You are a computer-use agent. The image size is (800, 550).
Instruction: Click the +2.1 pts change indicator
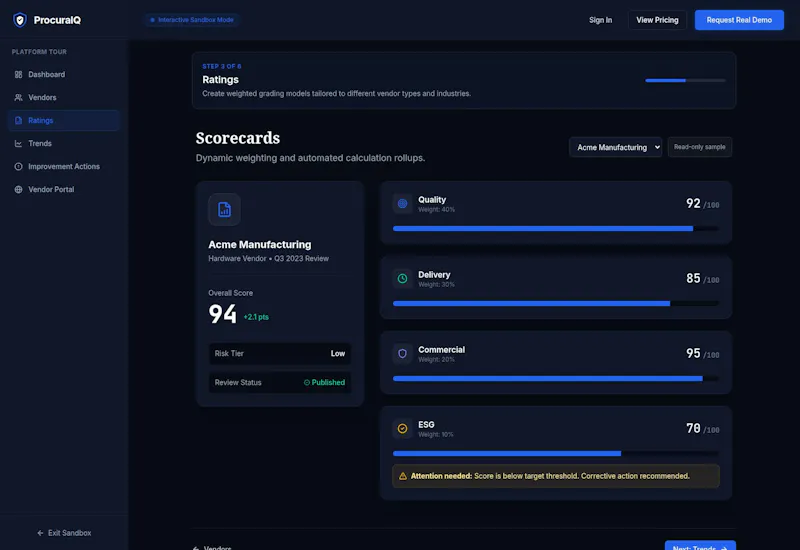[x=256, y=317]
